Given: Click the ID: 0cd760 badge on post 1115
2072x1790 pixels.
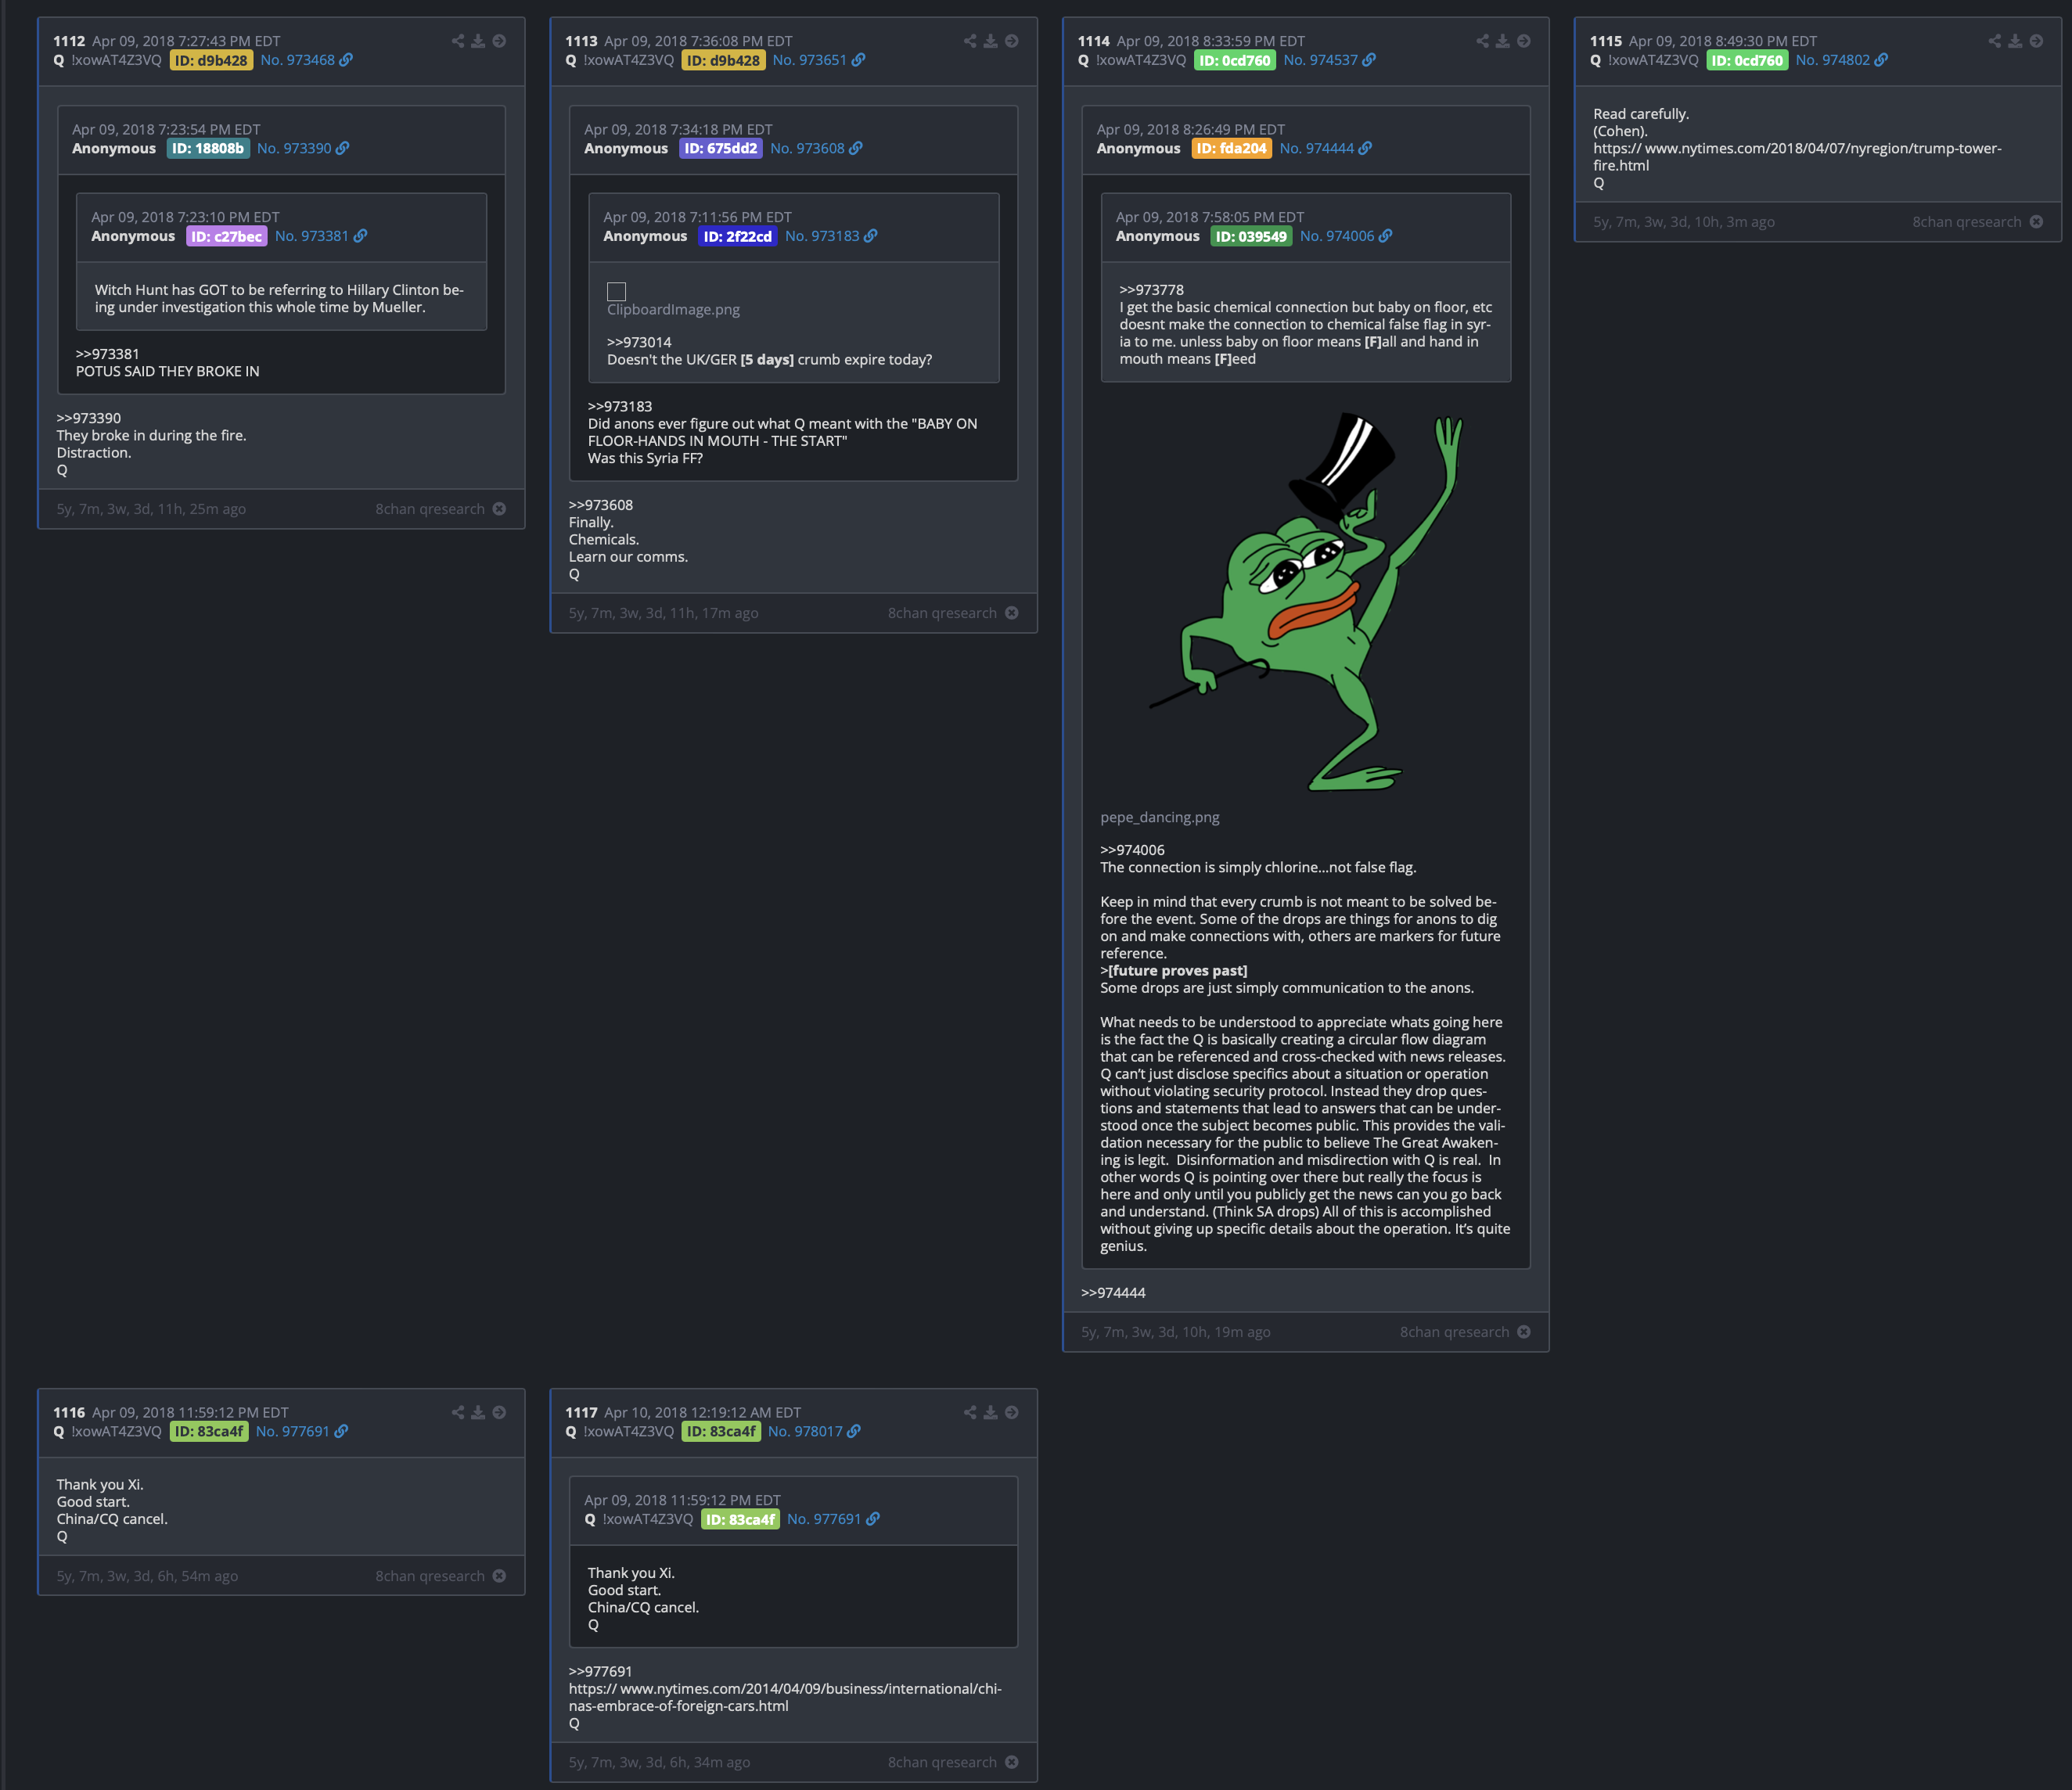Looking at the screenshot, I should point(1747,60).
